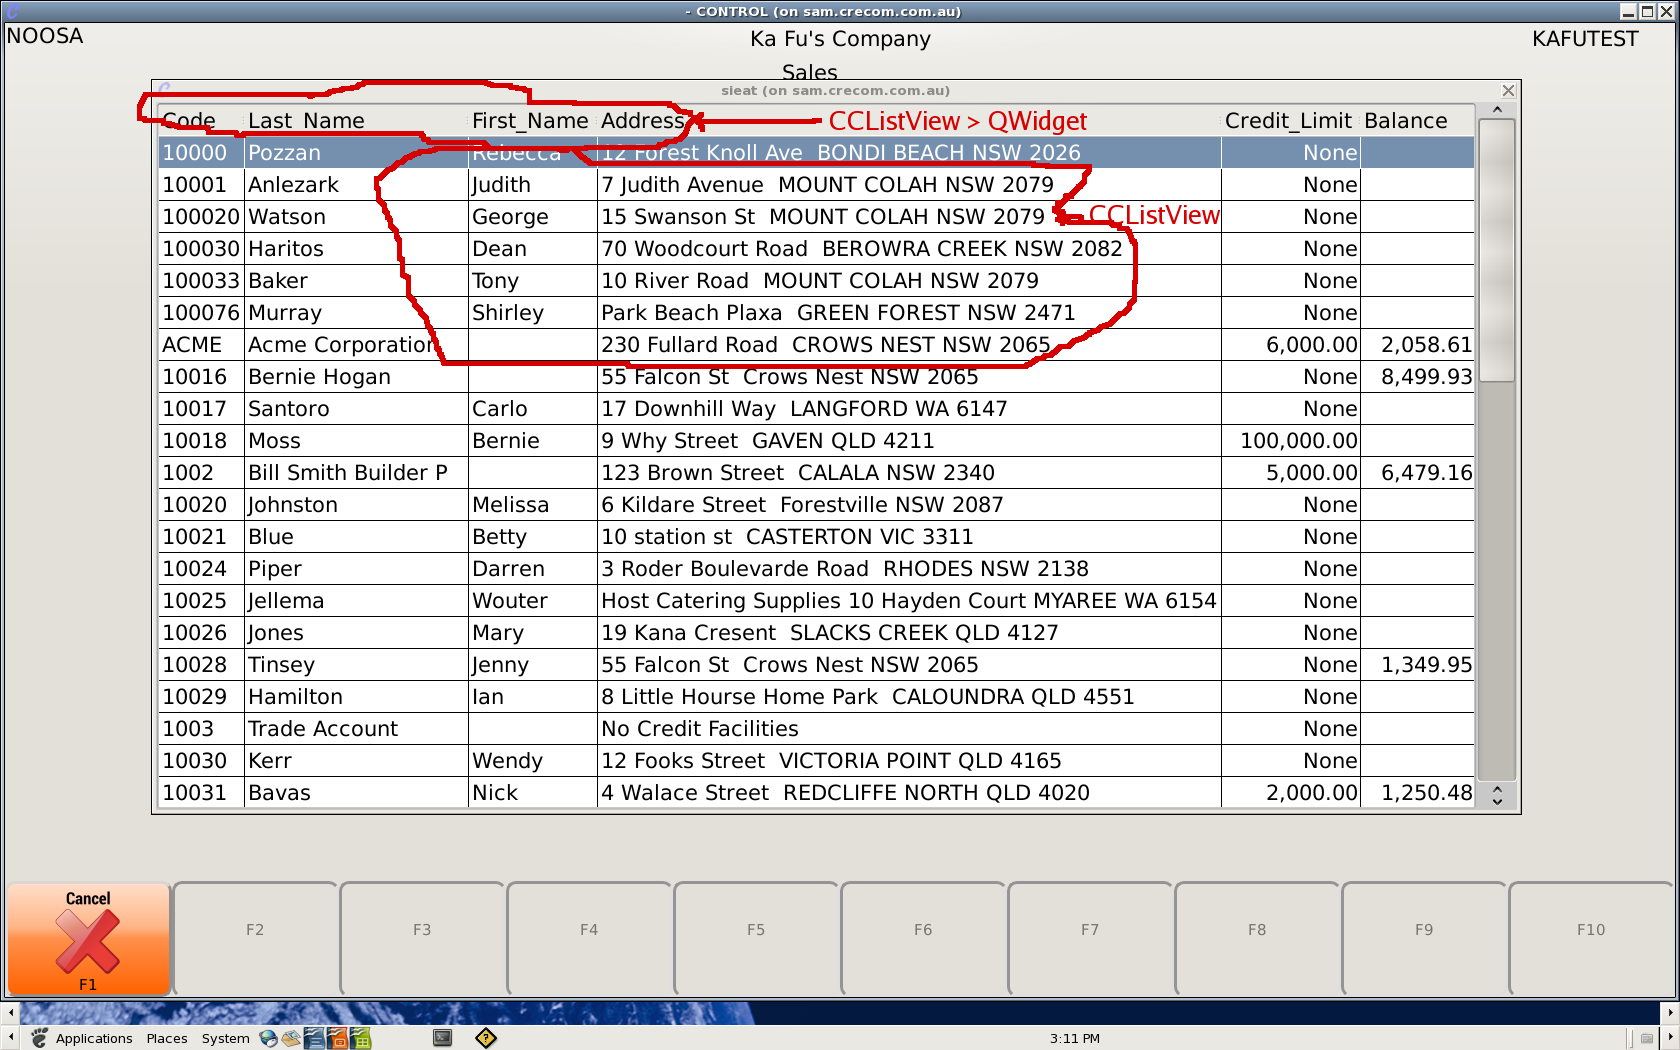Launch the web browser globe icon
This screenshot has height=1050, width=1680.
click(x=268, y=1038)
